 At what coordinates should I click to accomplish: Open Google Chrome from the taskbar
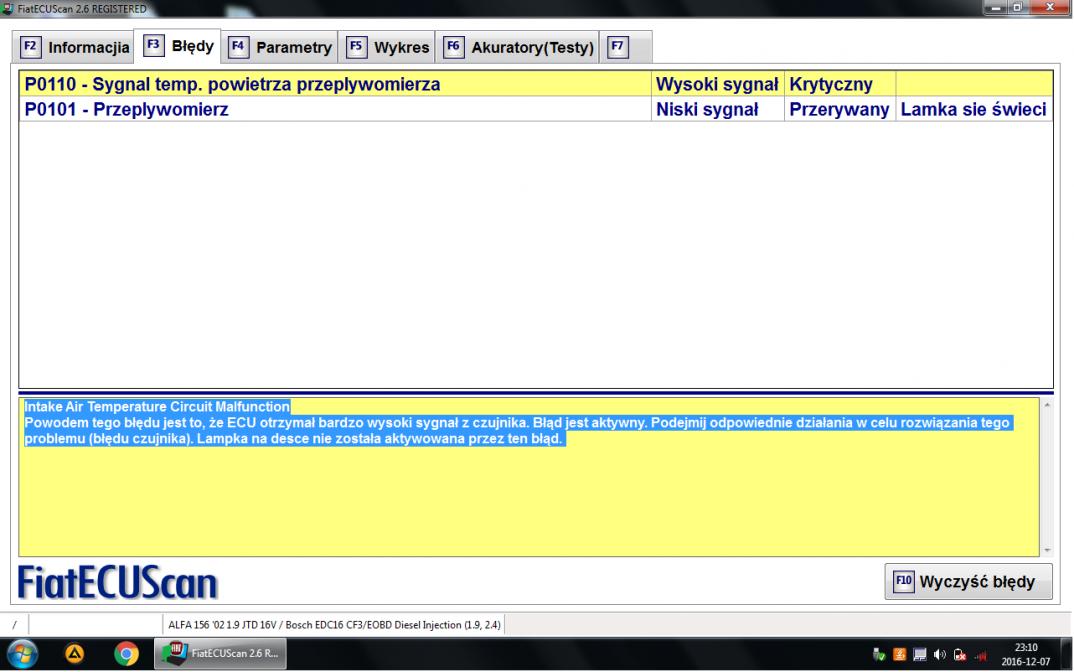pos(127,654)
